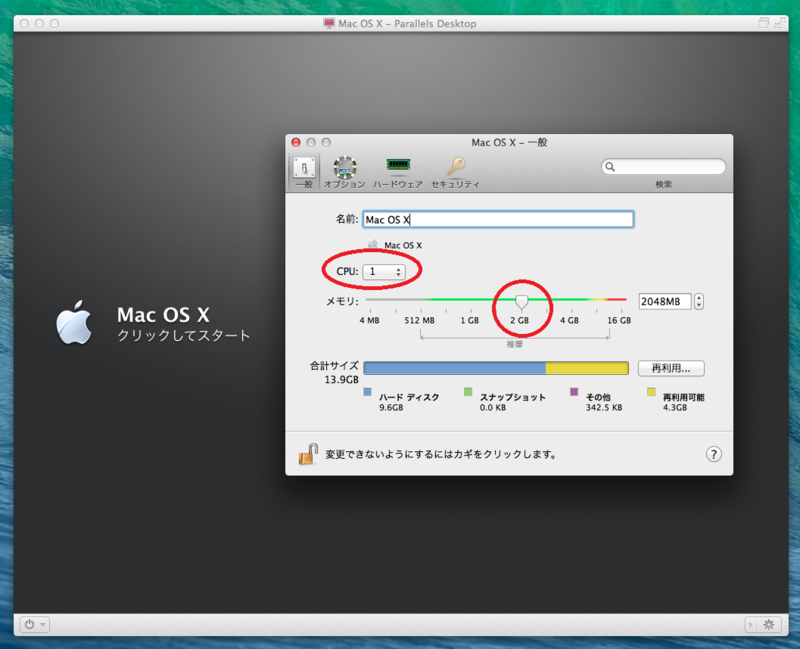
Task: Click the 名前 field containing Mac OS X
Action: (497, 219)
